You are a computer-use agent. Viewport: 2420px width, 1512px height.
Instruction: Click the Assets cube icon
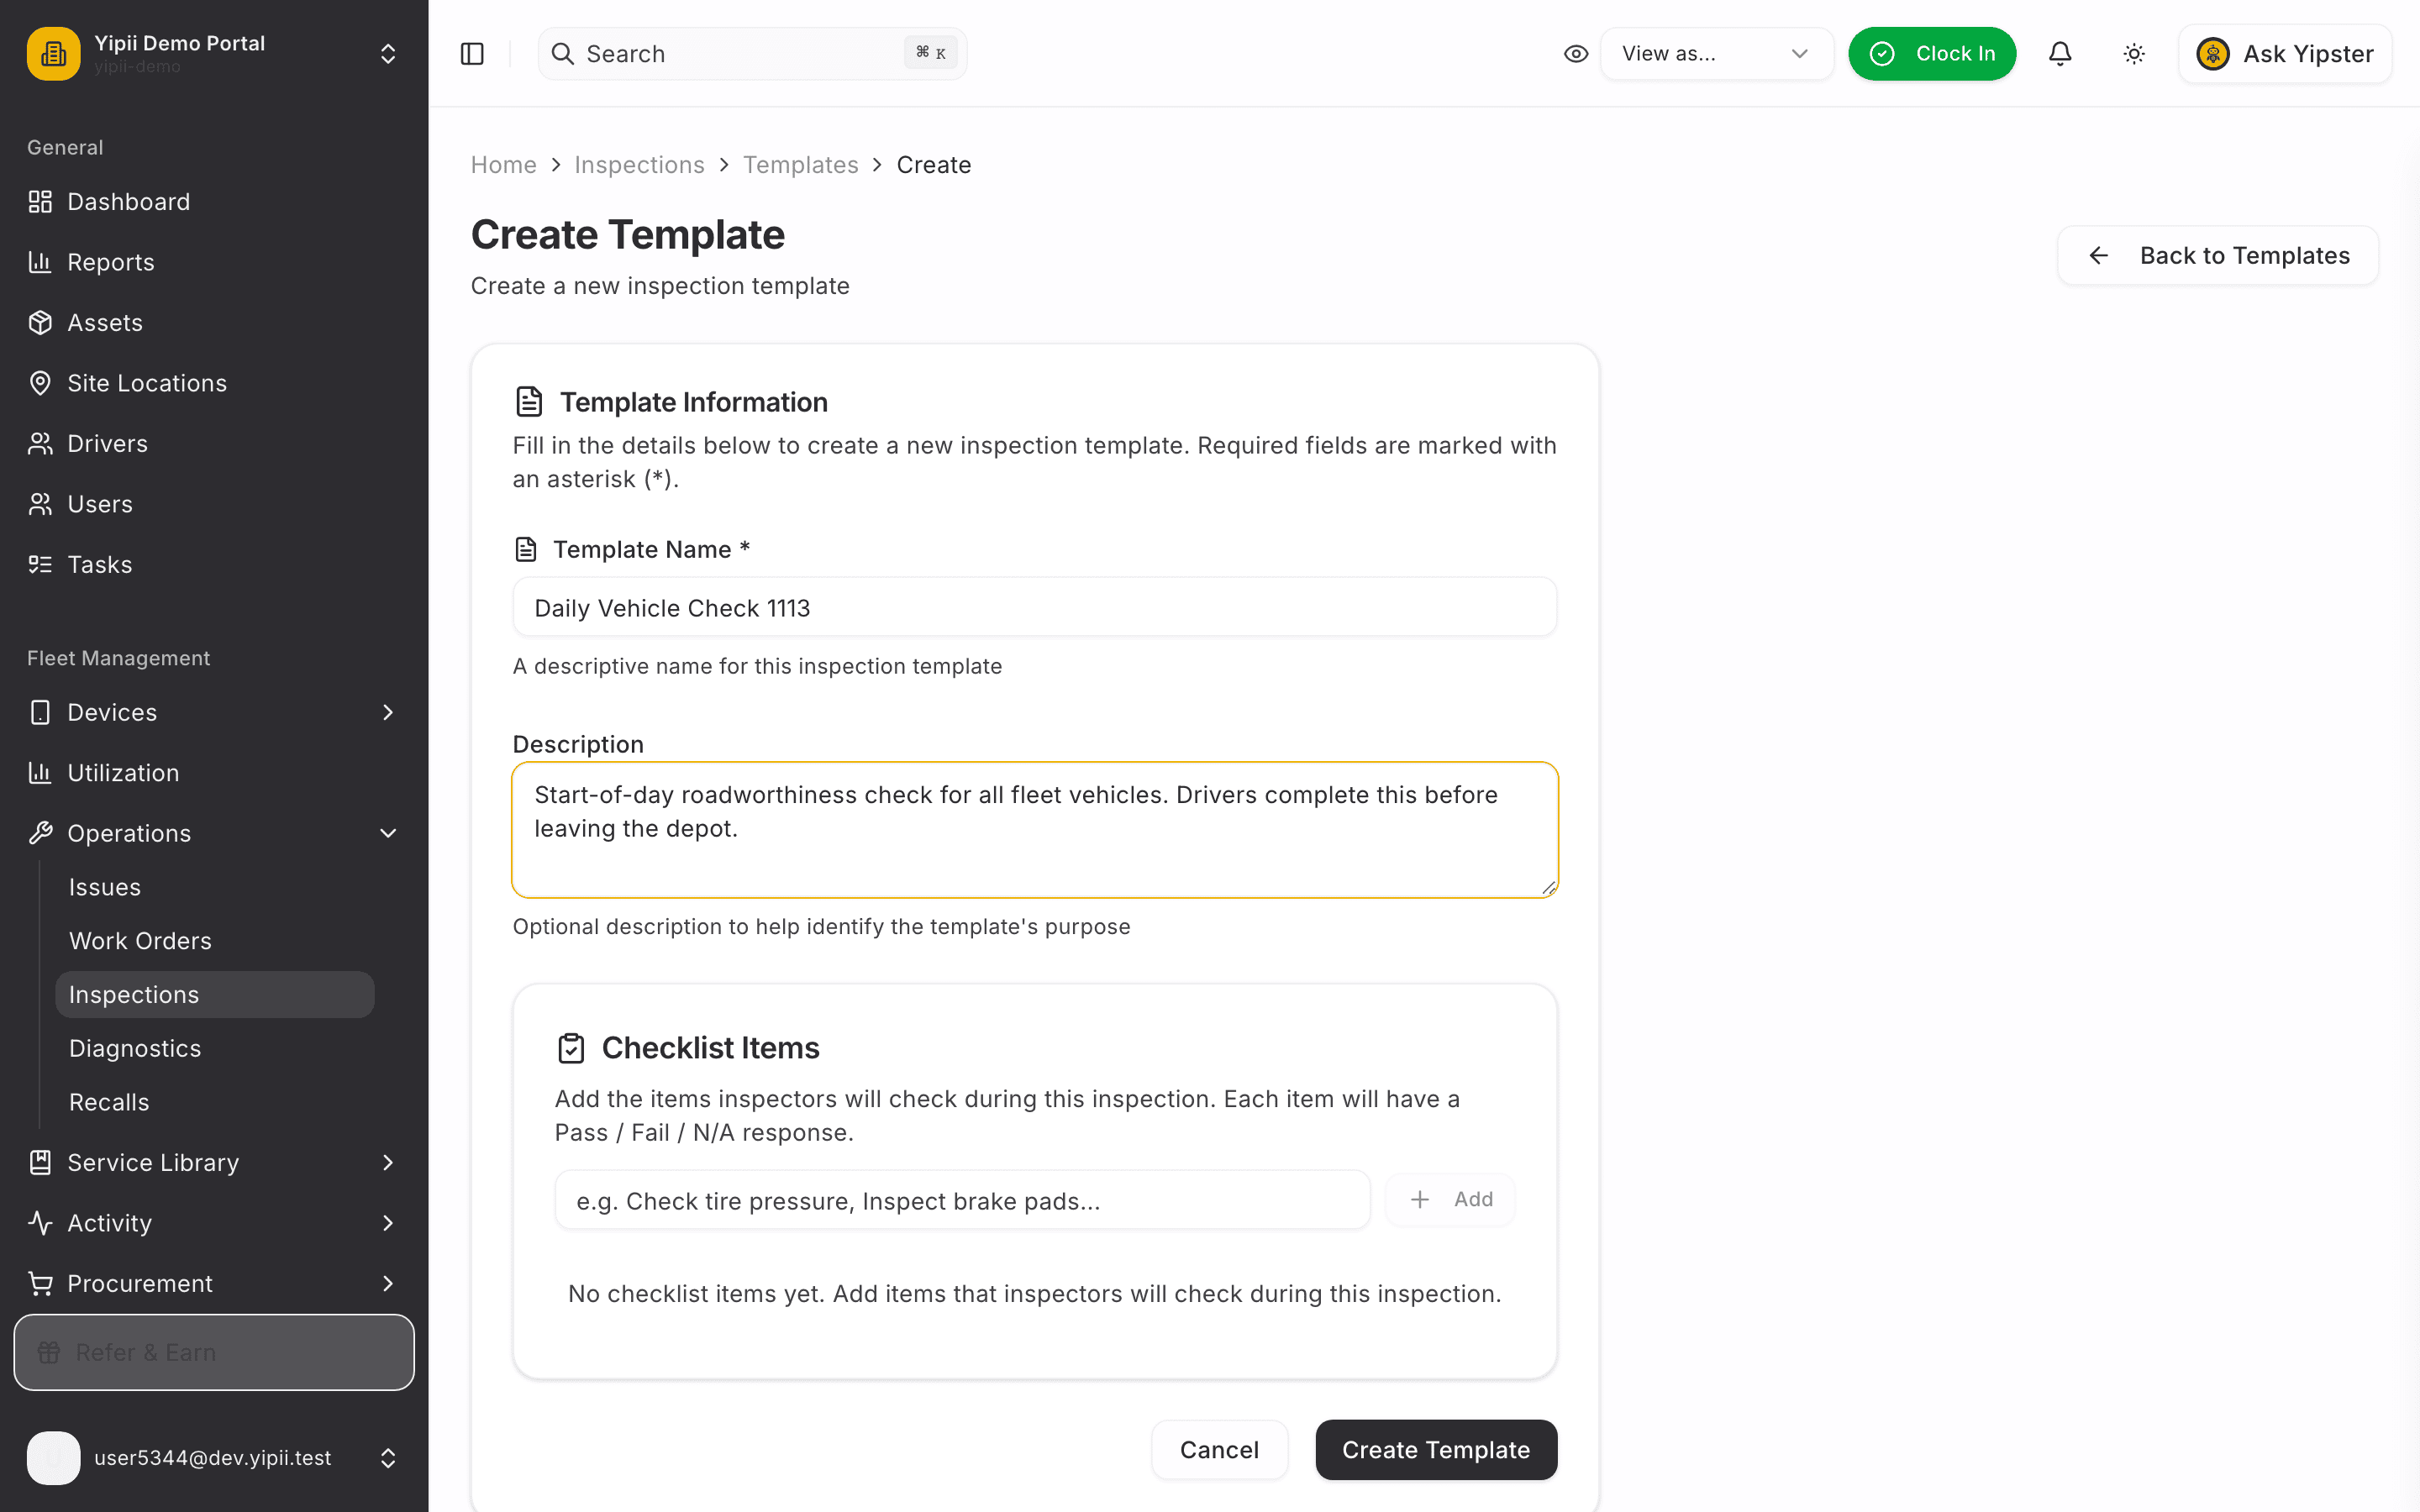(x=40, y=323)
